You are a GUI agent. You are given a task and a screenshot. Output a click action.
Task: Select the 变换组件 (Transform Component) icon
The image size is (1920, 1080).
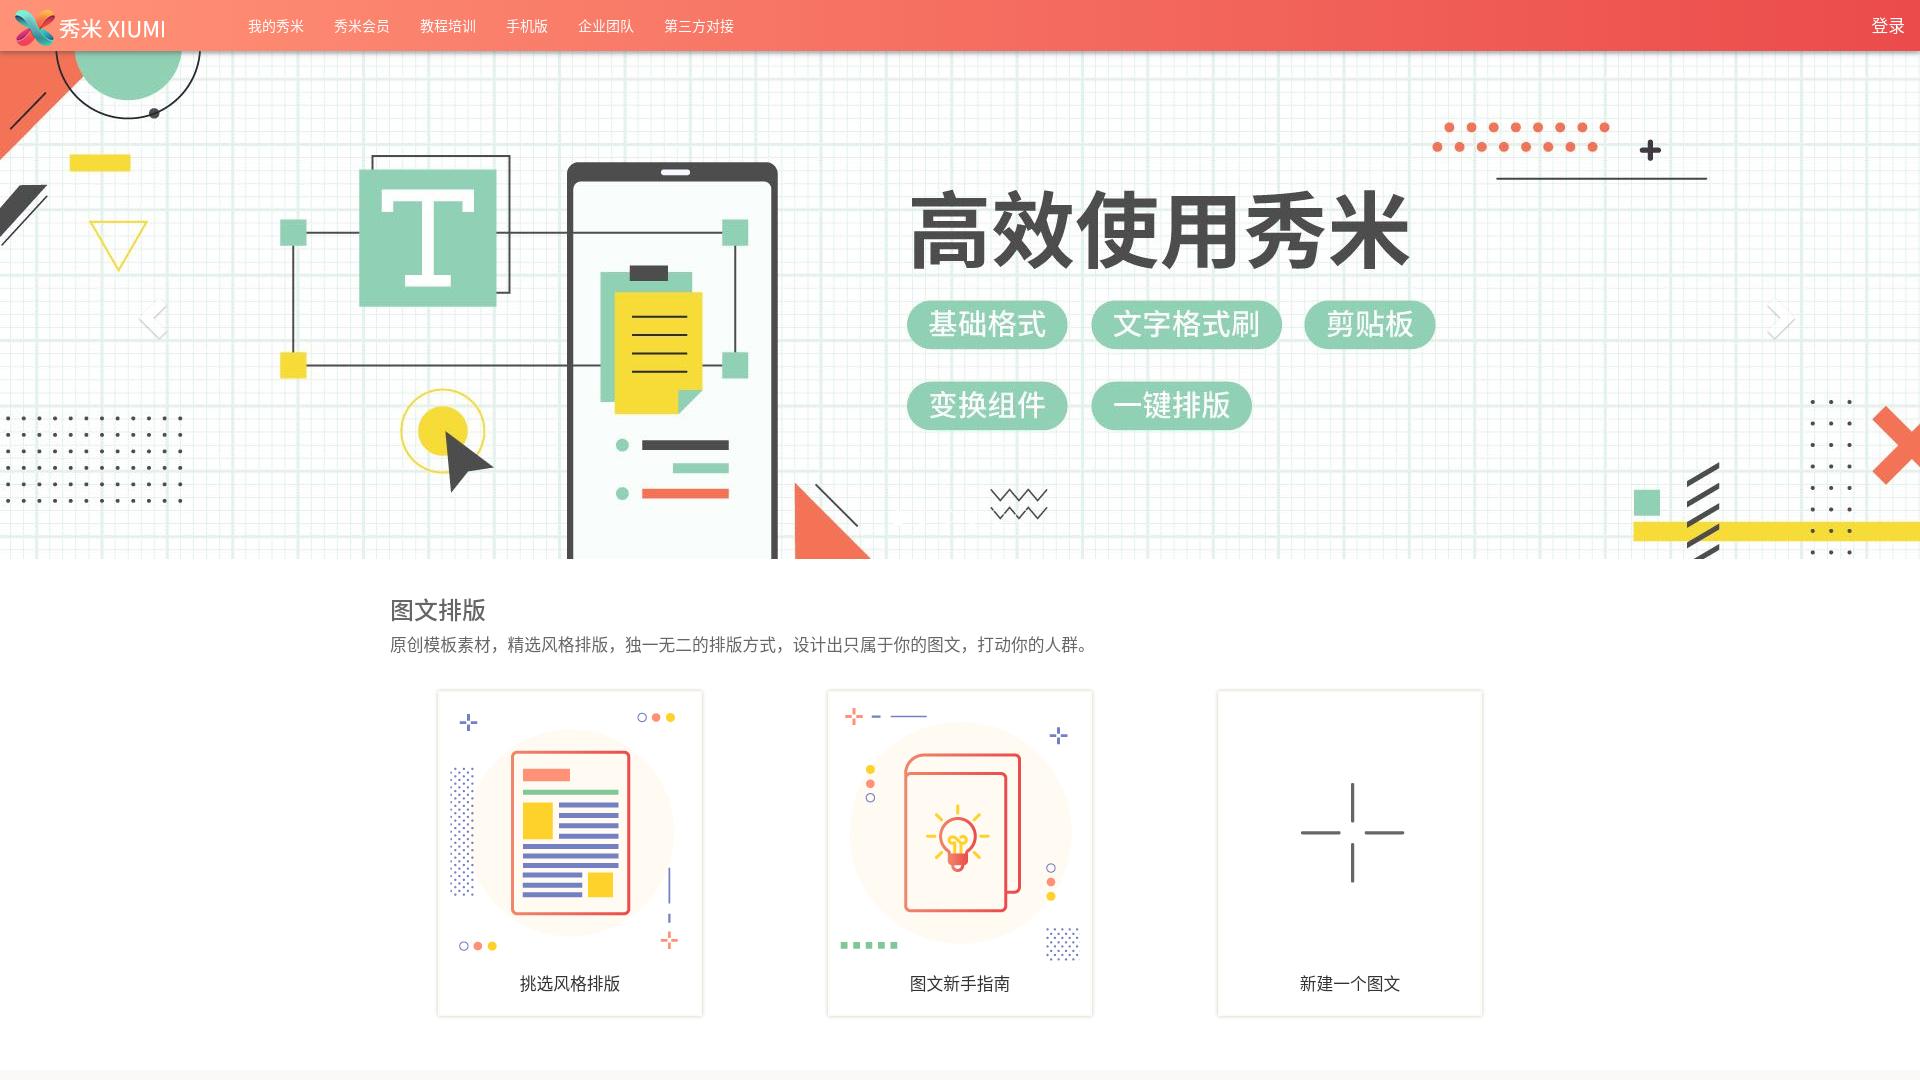(988, 405)
